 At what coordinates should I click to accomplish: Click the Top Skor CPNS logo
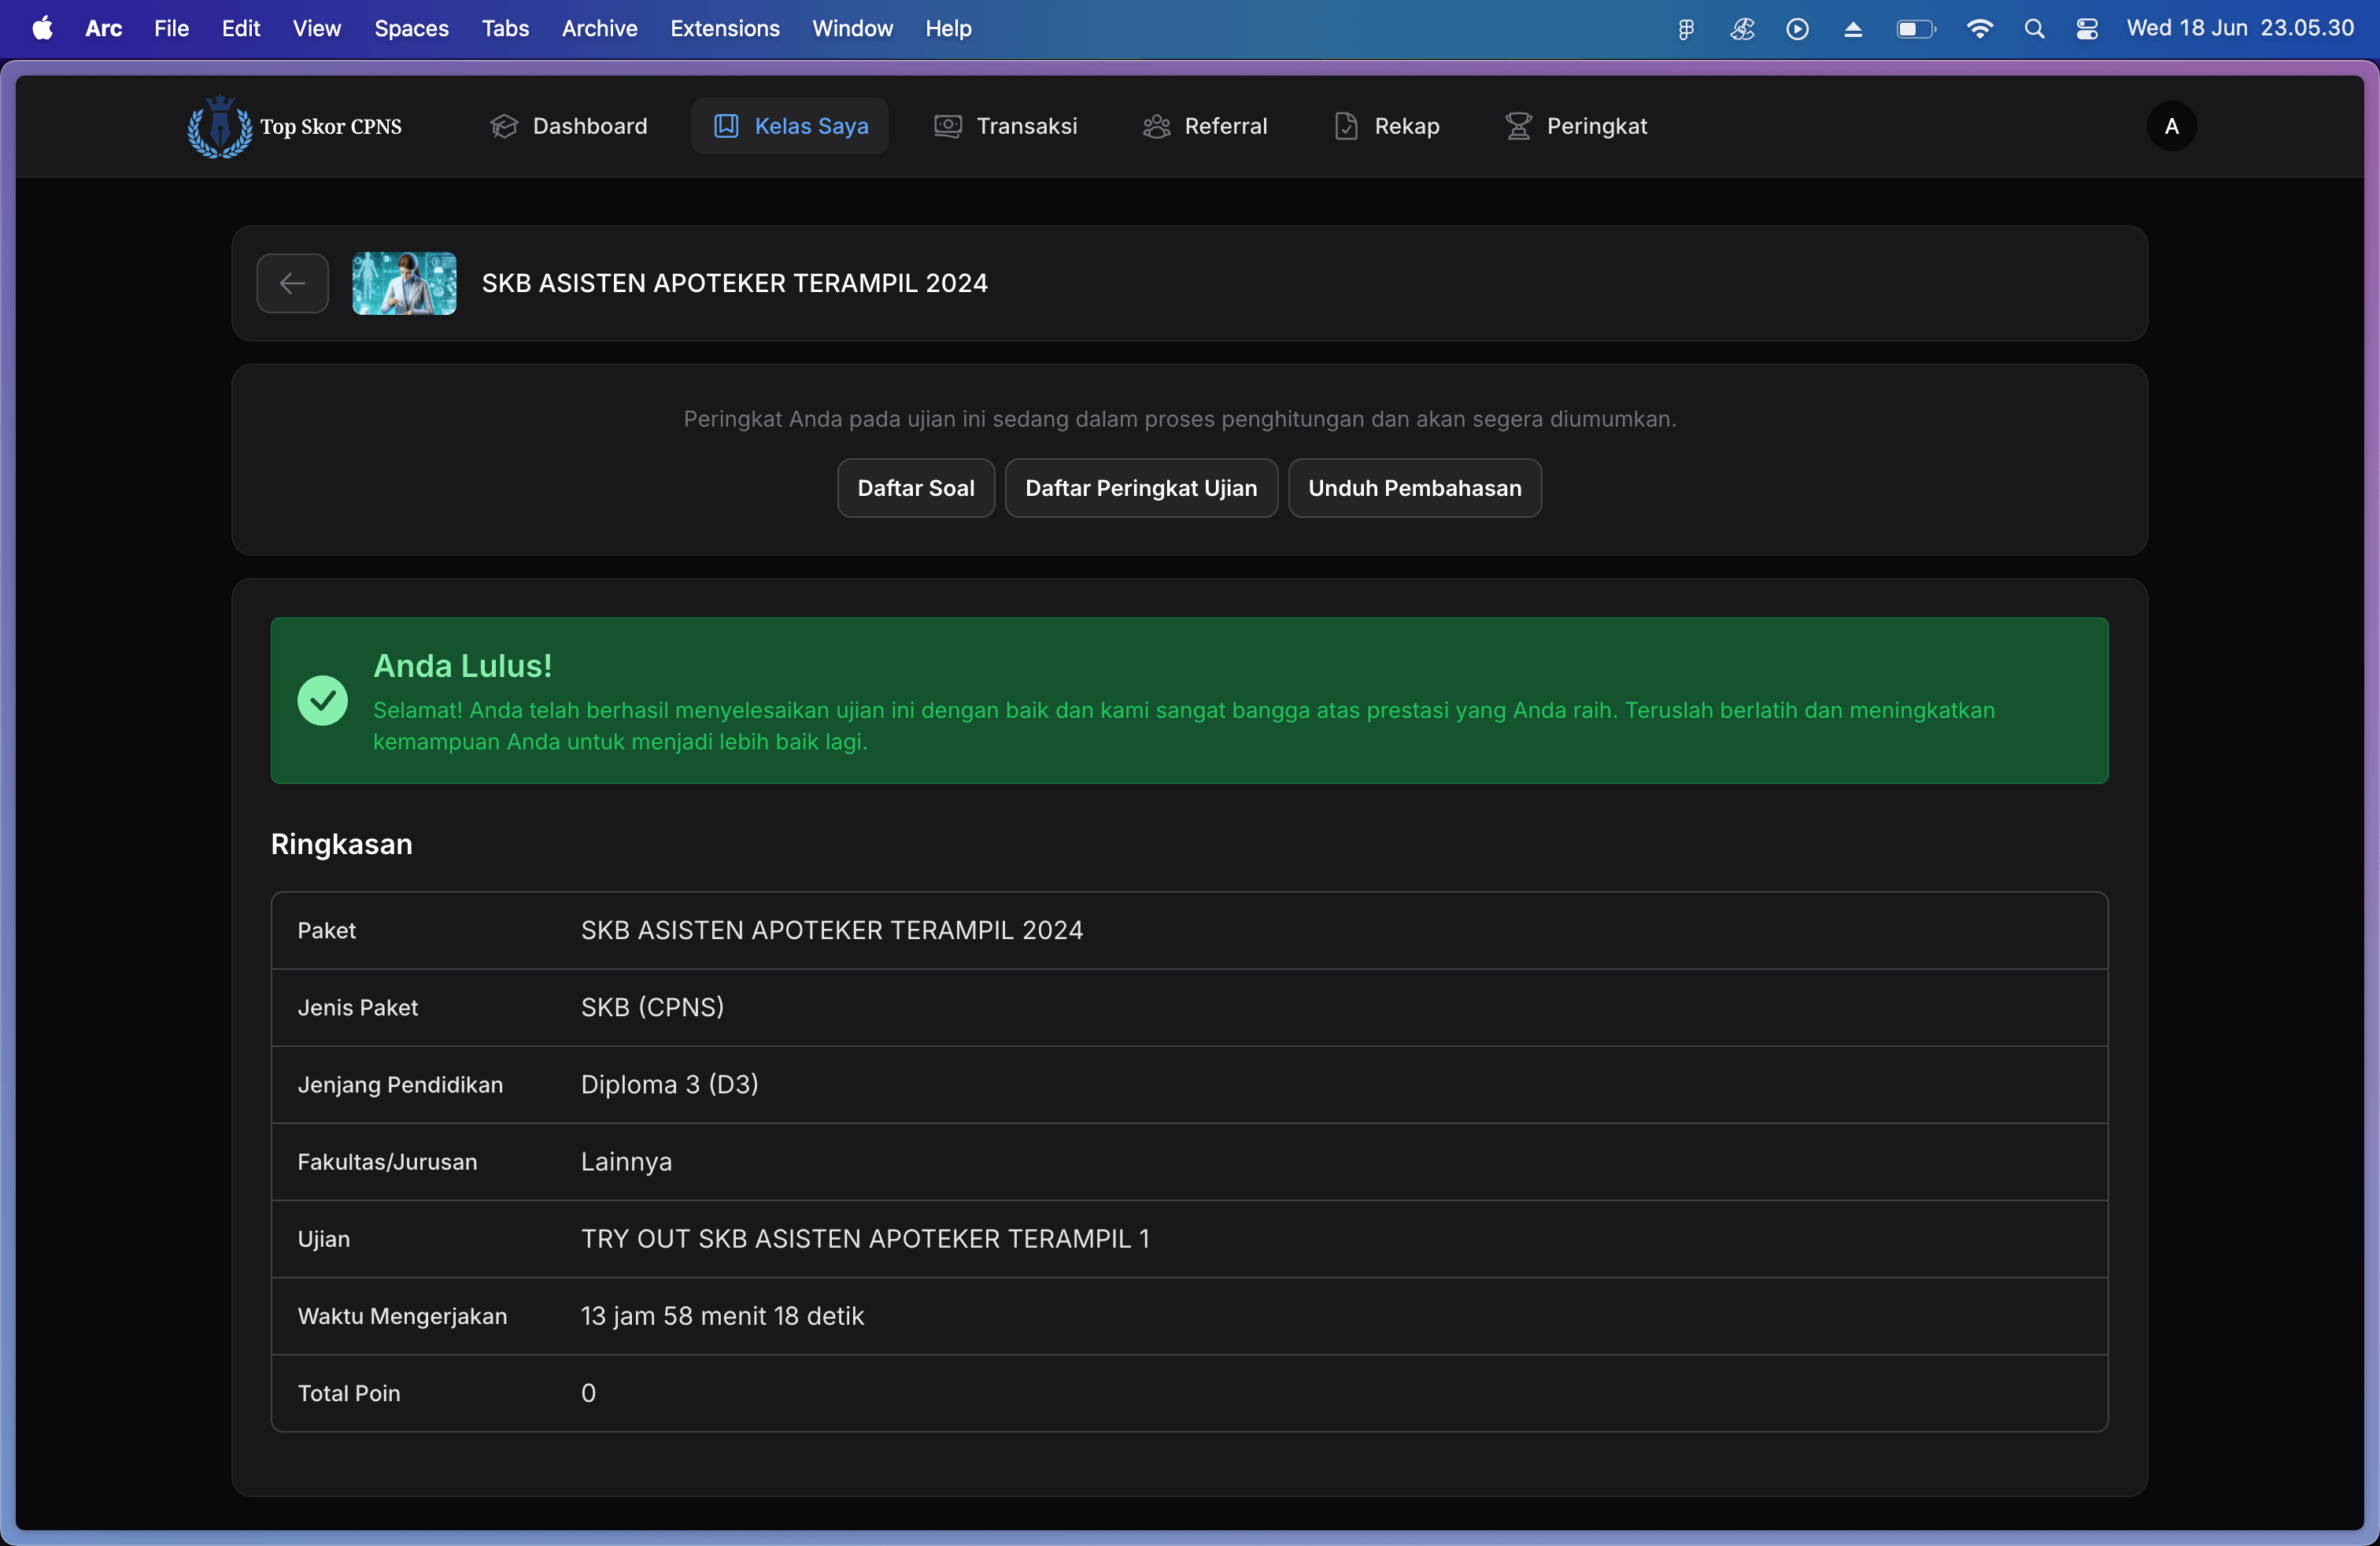[294, 126]
